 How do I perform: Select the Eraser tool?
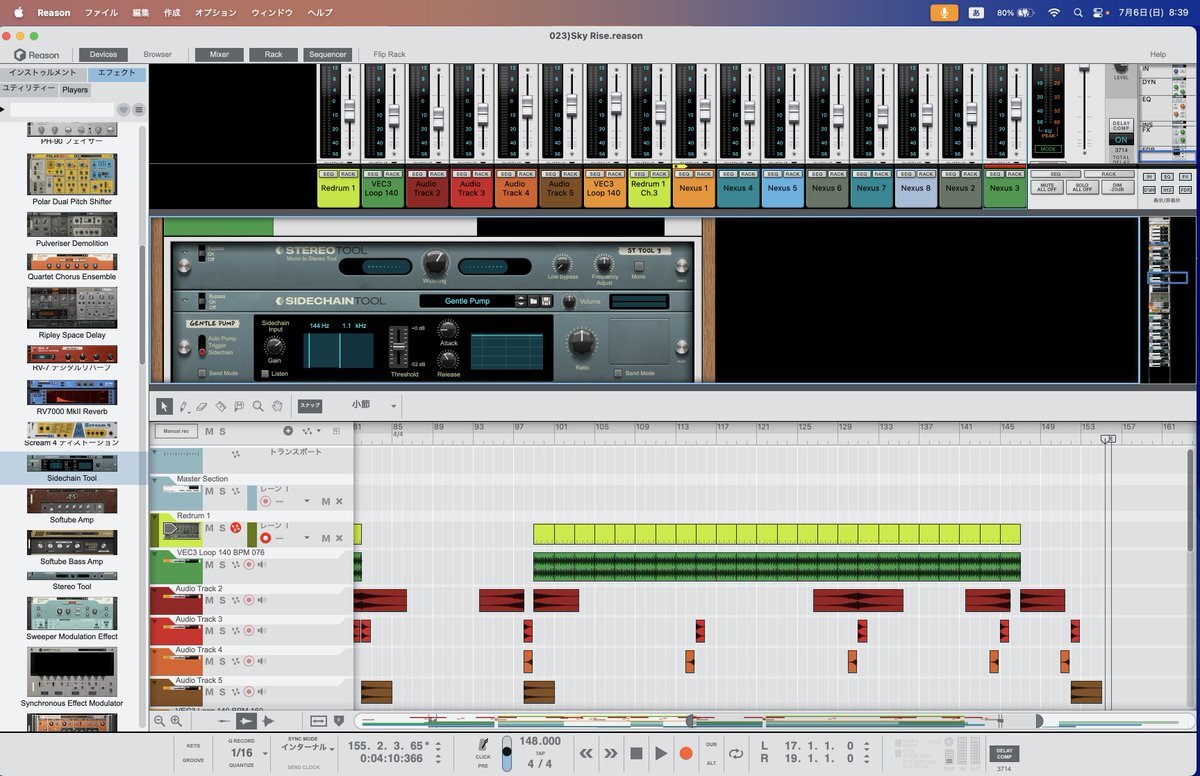(x=202, y=406)
